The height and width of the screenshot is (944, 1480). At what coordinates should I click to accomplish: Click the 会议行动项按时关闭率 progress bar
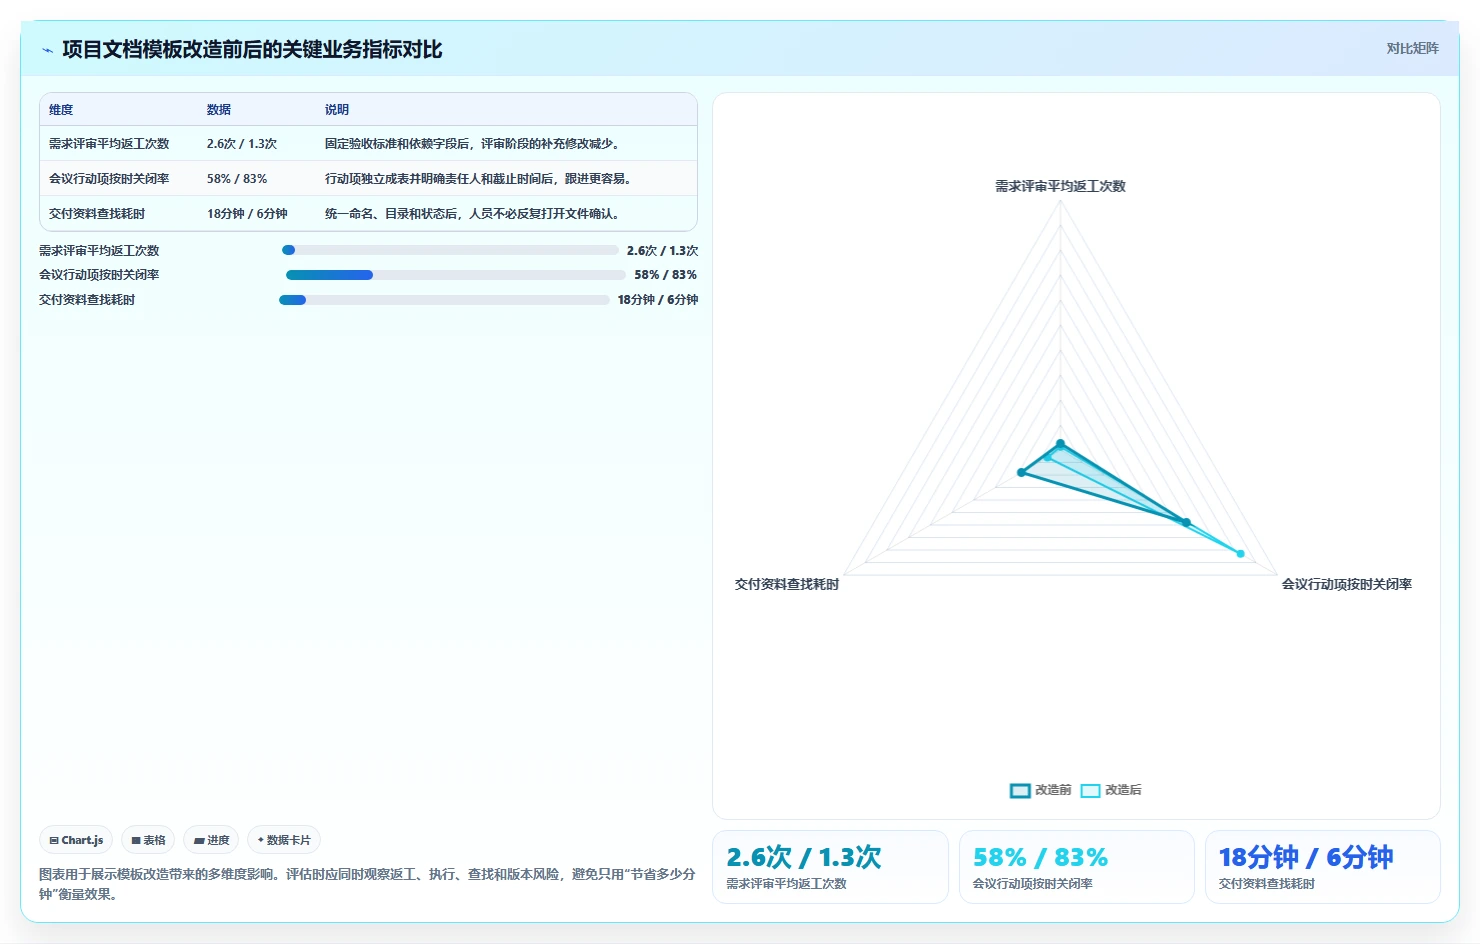[455, 275]
